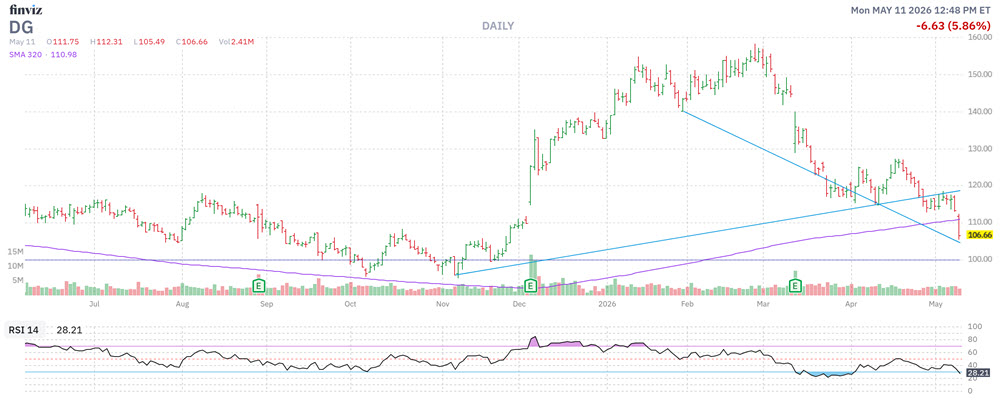The height and width of the screenshot is (402, 1000).
Task: Click the RSI 14 indicator label
Action: click(x=22, y=330)
